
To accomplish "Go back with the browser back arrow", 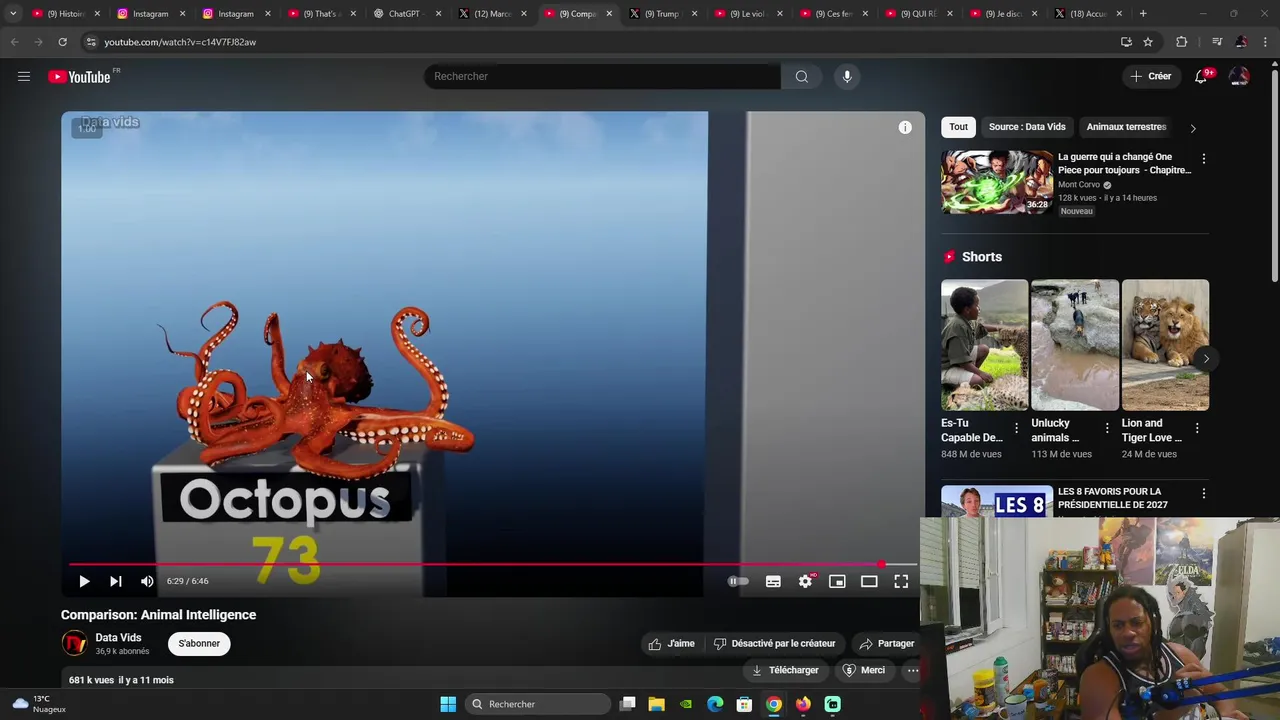I will click(14, 42).
